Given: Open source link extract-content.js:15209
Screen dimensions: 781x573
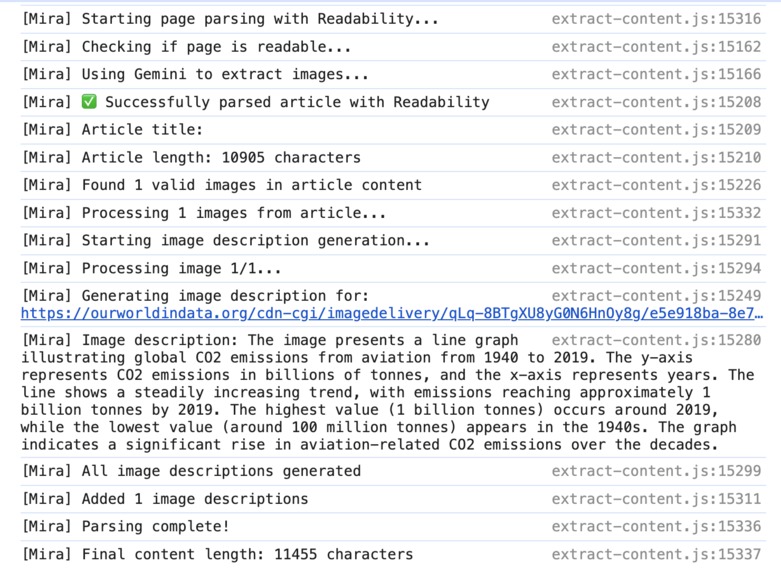Looking at the screenshot, I should coord(656,130).
